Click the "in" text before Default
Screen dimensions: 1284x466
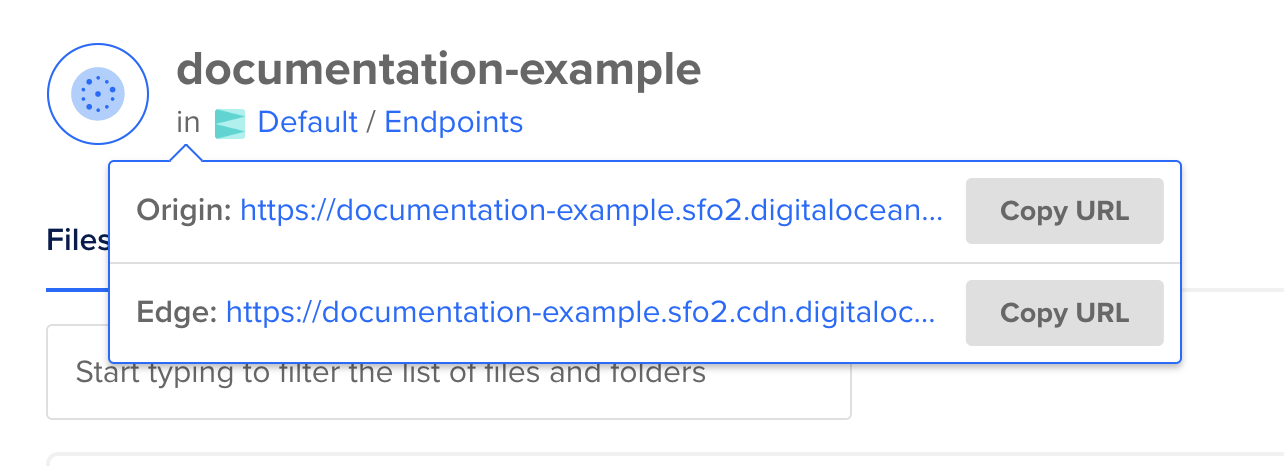point(188,123)
